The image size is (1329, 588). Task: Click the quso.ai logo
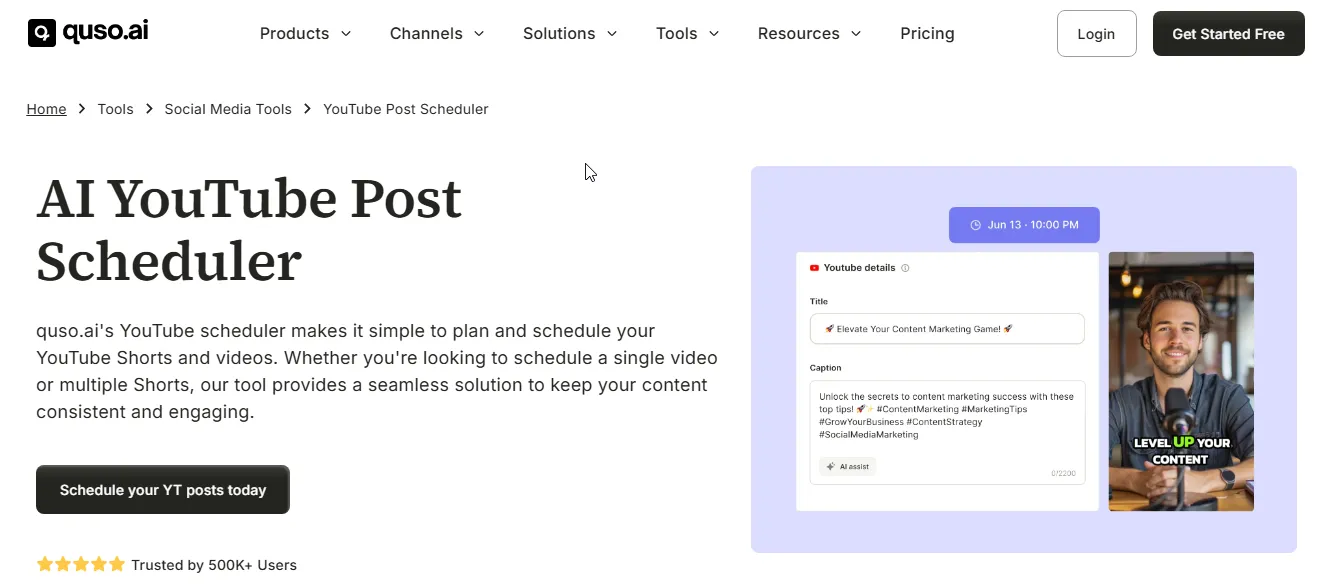click(88, 33)
